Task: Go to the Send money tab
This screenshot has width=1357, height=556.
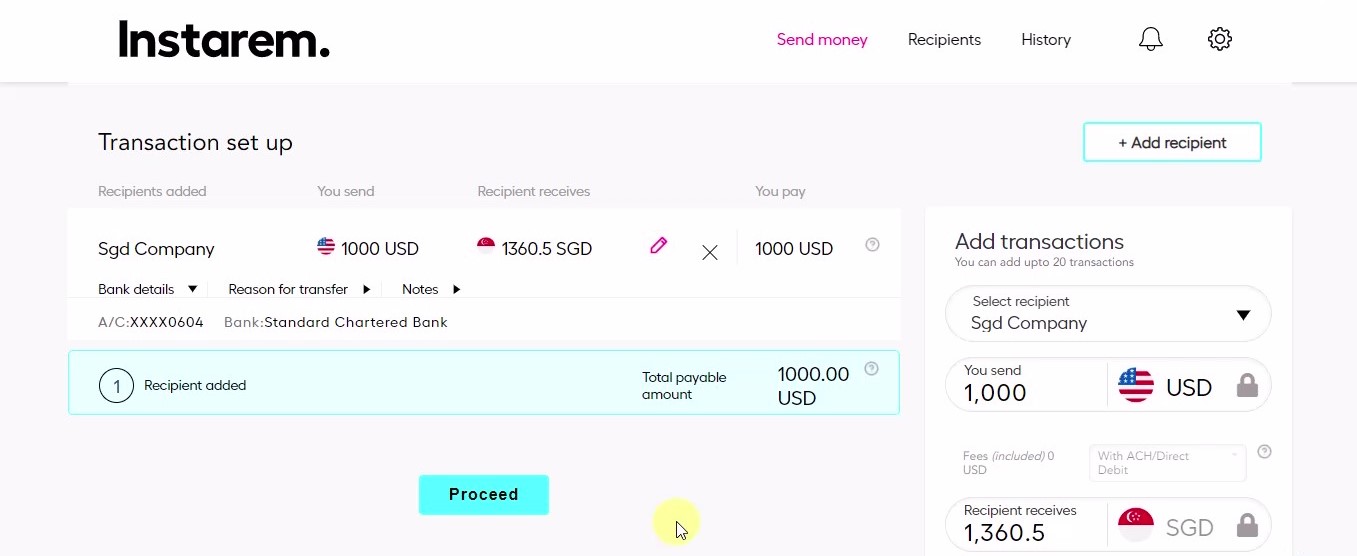Action: (x=822, y=40)
